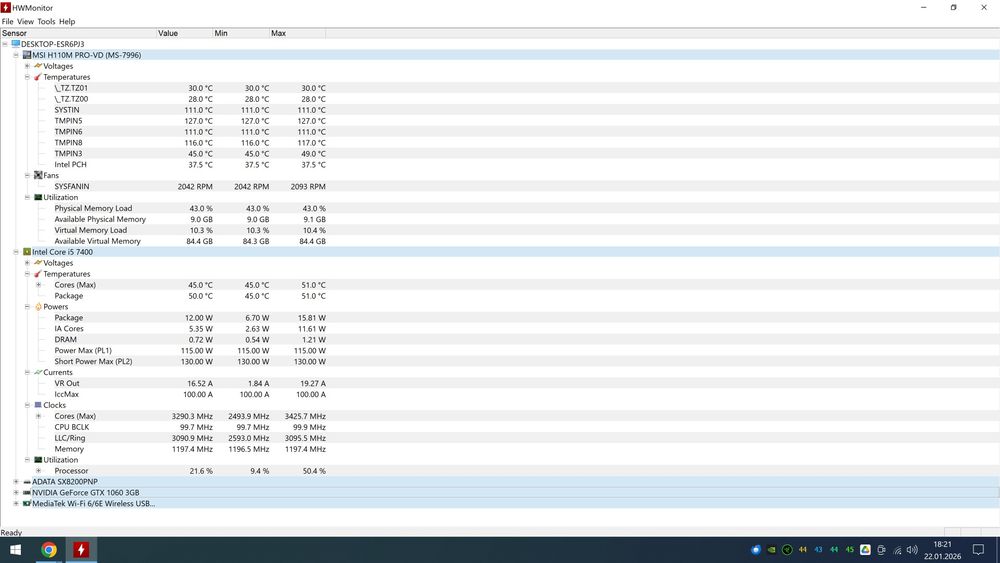Click the Voltages icon under MSI H110M PRO-VD

click(x=38, y=66)
